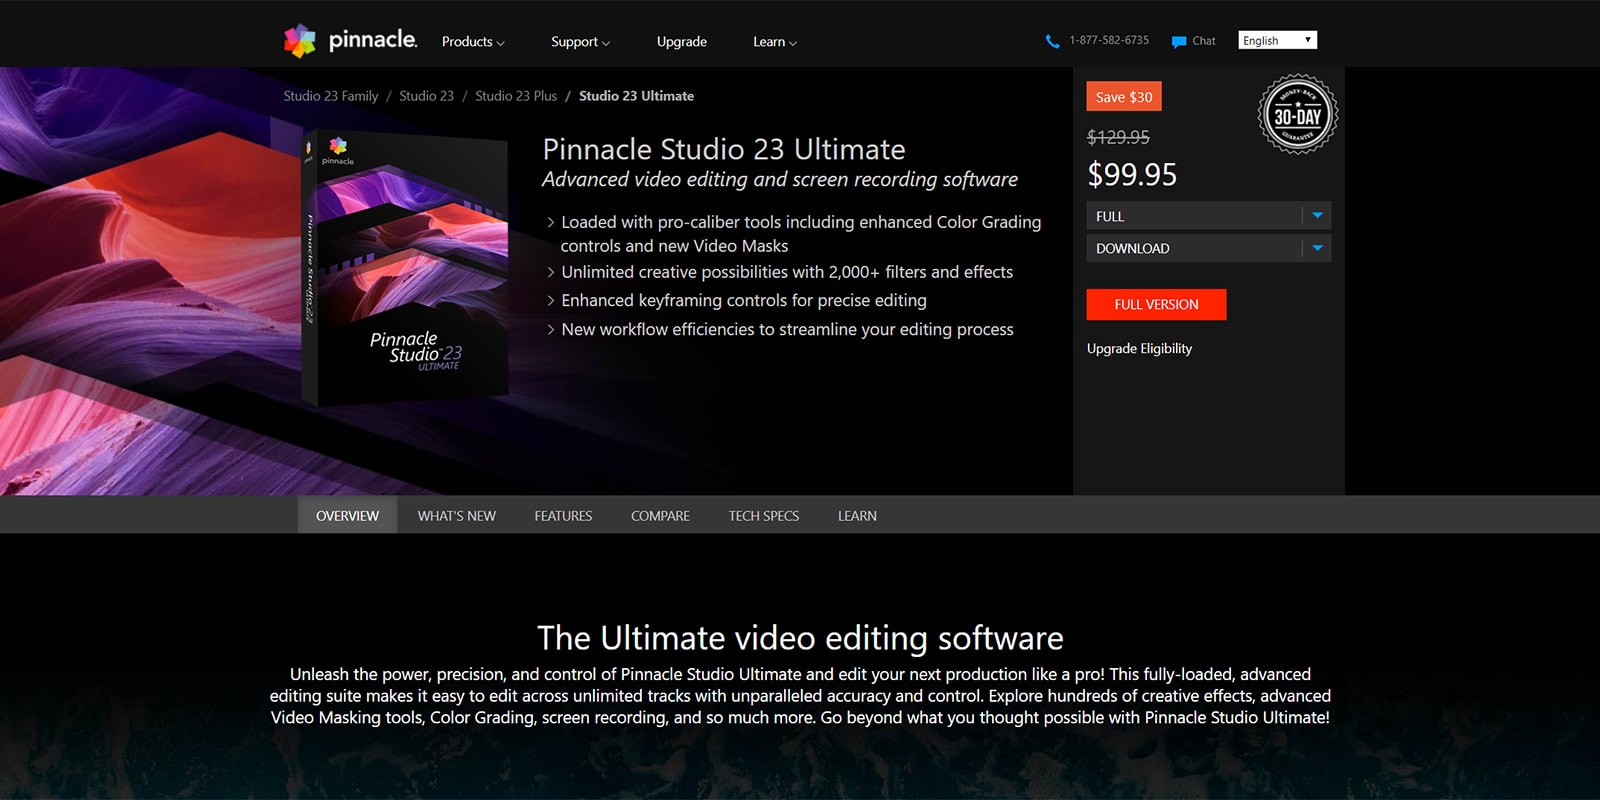Image resolution: width=1600 pixels, height=800 pixels.
Task: Click the 'Enhanced keyframing controls' bullet
Action: point(744,300)
